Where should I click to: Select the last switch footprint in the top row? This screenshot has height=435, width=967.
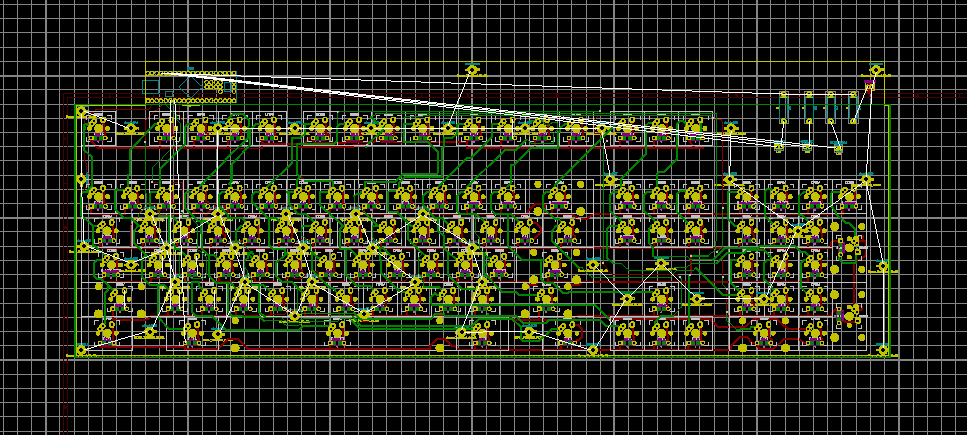click(695, 128)
